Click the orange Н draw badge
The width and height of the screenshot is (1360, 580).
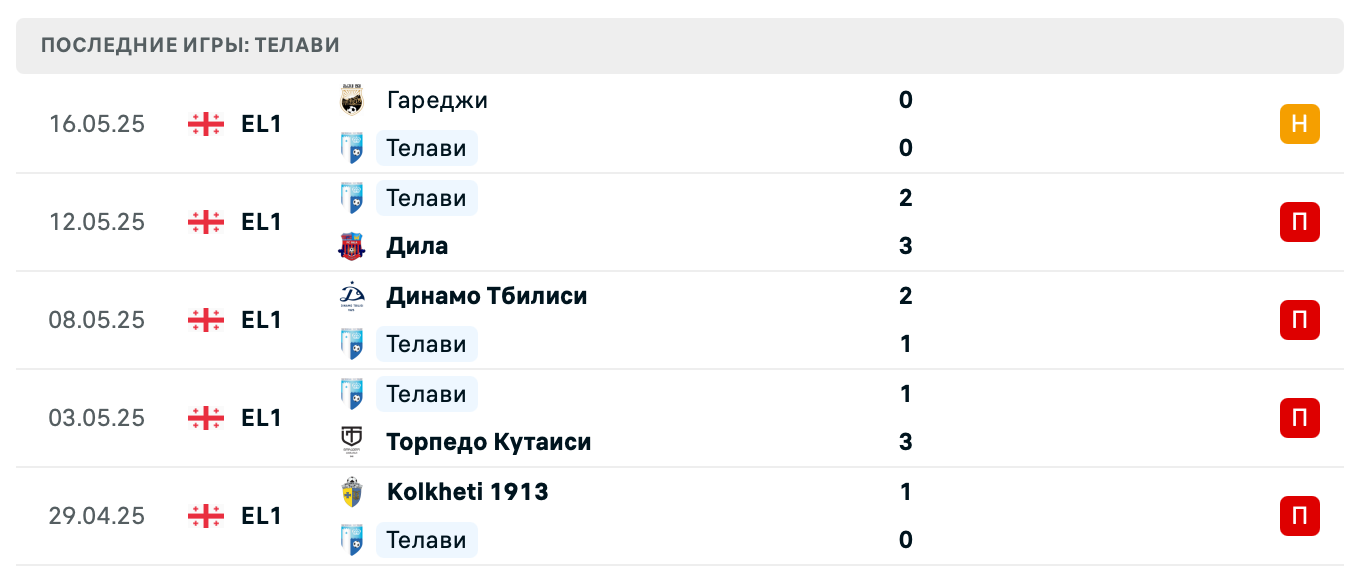point(1299,124)
